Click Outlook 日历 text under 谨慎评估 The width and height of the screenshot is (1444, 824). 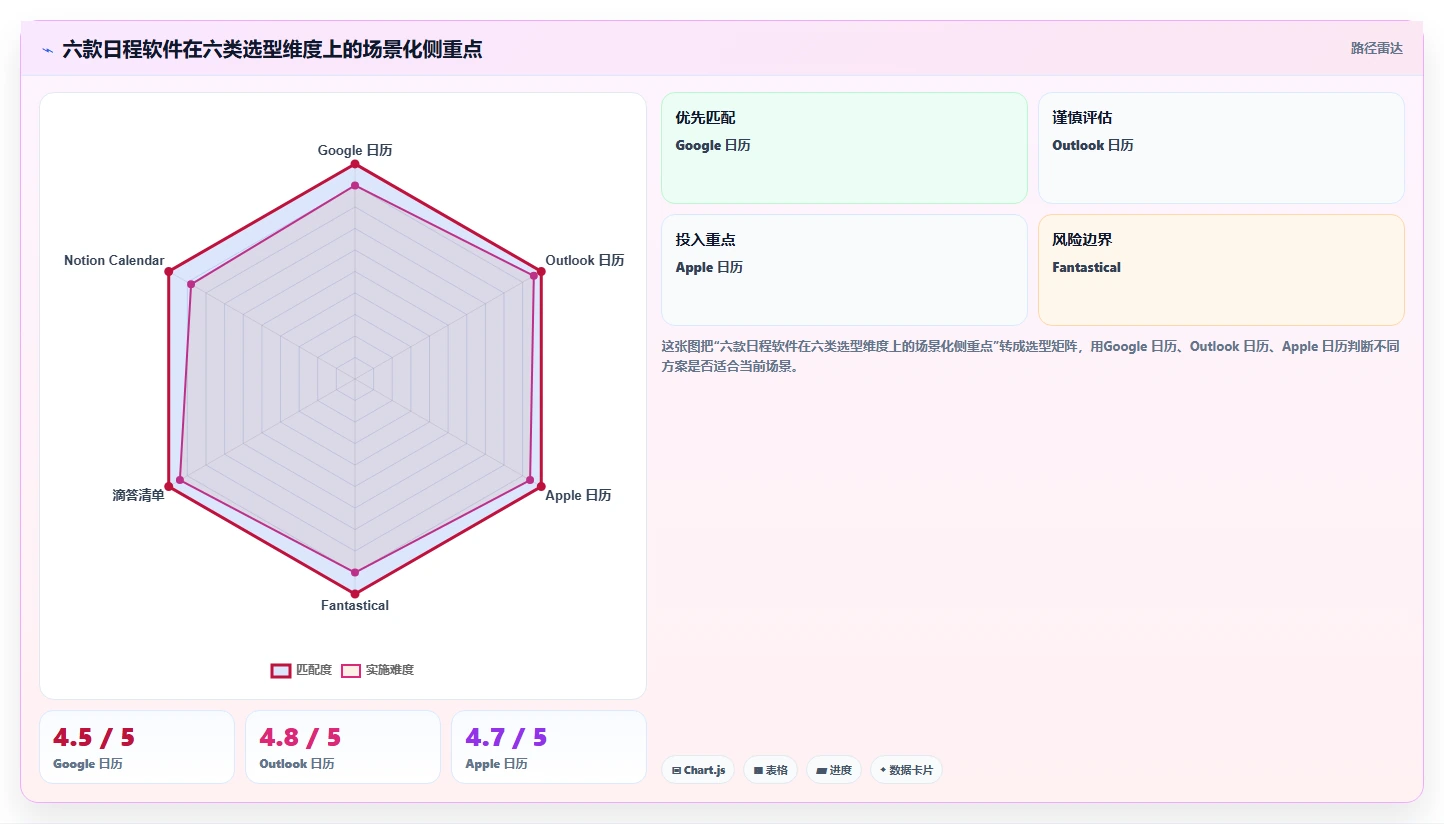1093,145
